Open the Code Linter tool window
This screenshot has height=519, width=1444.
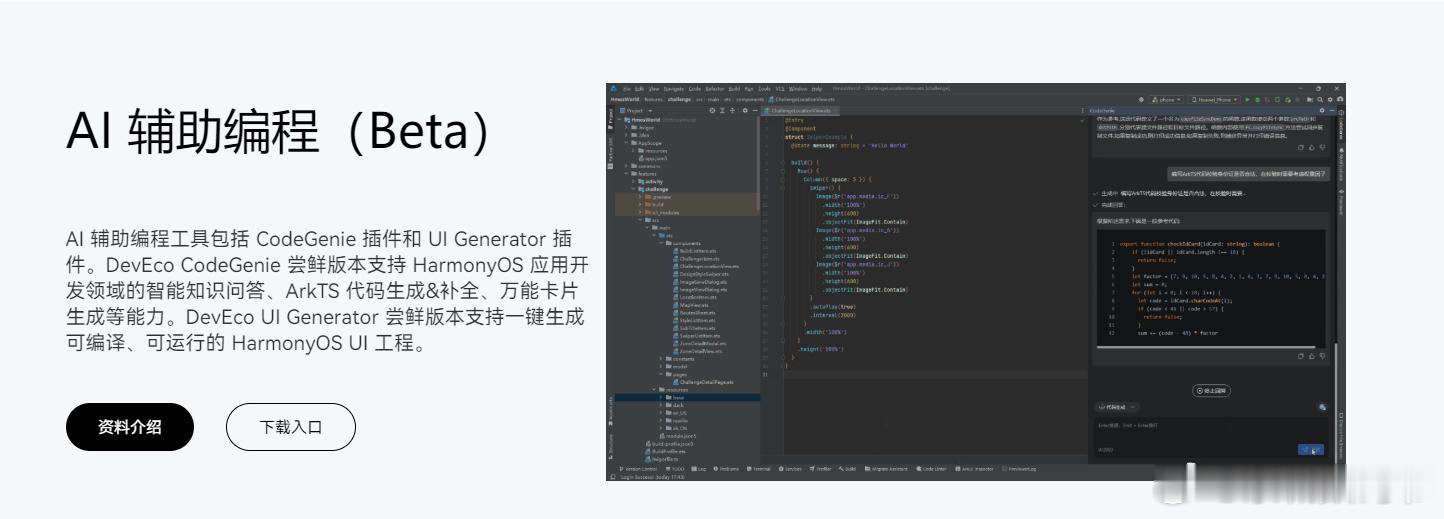(x=931, y=469)
